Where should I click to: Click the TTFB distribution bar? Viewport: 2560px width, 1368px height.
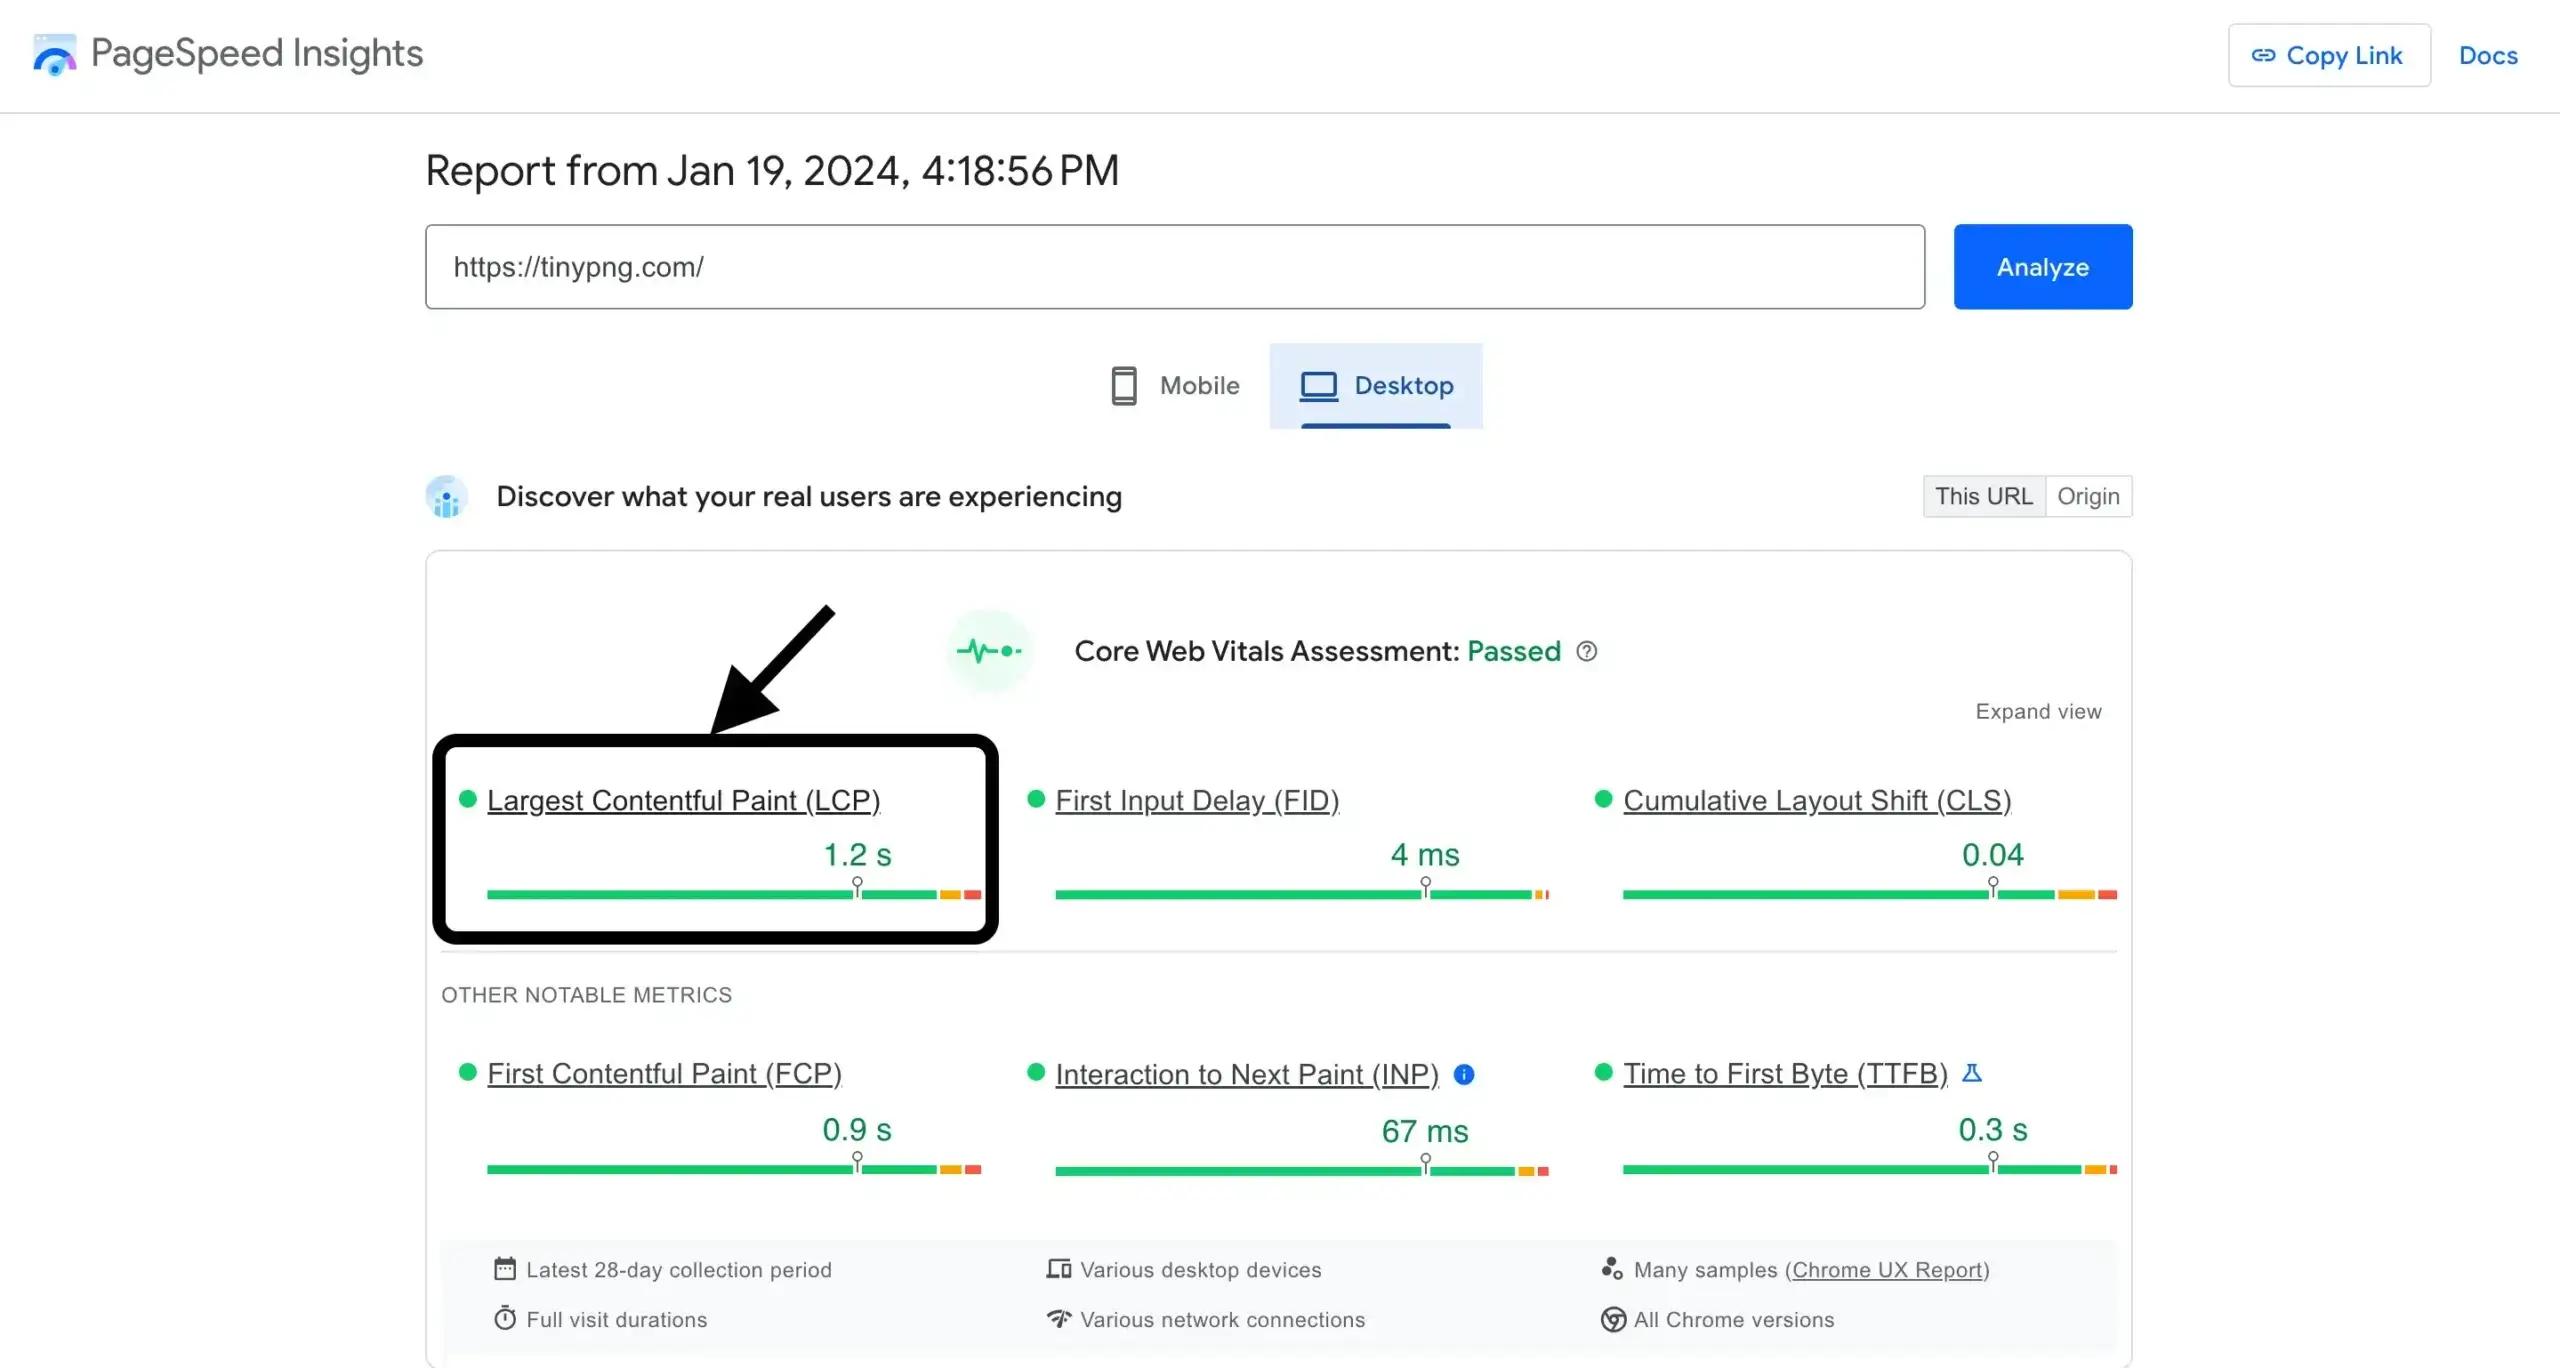click(1870, 1169)
